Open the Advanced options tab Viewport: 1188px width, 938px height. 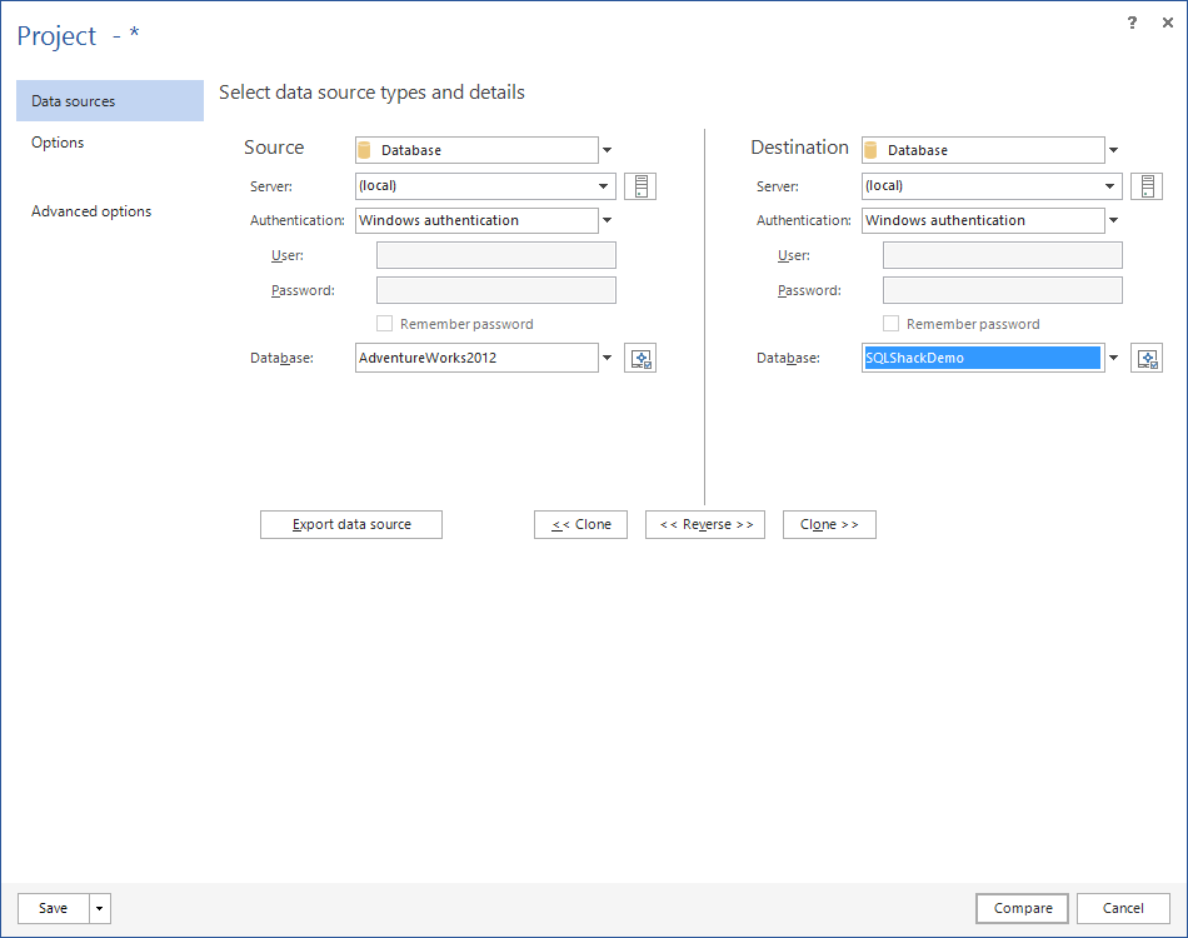point(91,211)
